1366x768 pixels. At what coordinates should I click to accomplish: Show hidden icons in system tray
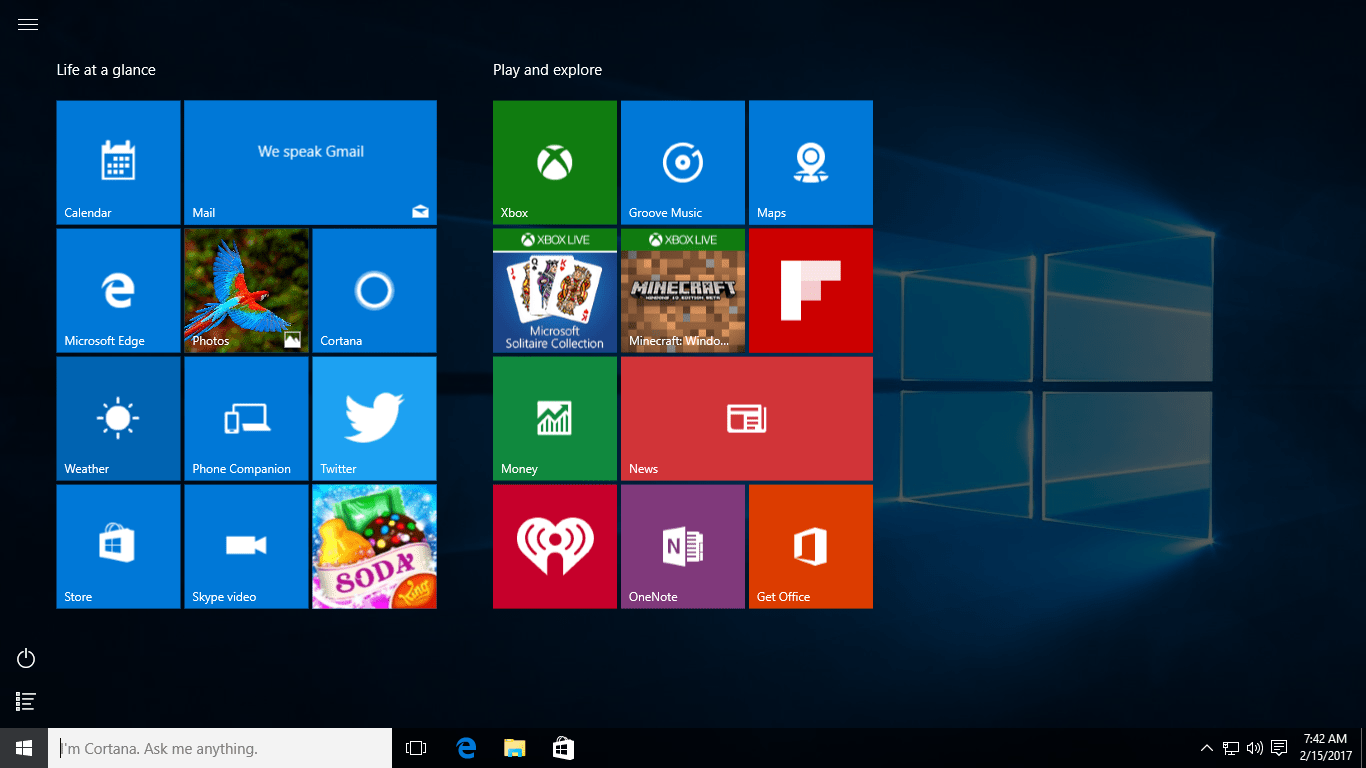1206,747
